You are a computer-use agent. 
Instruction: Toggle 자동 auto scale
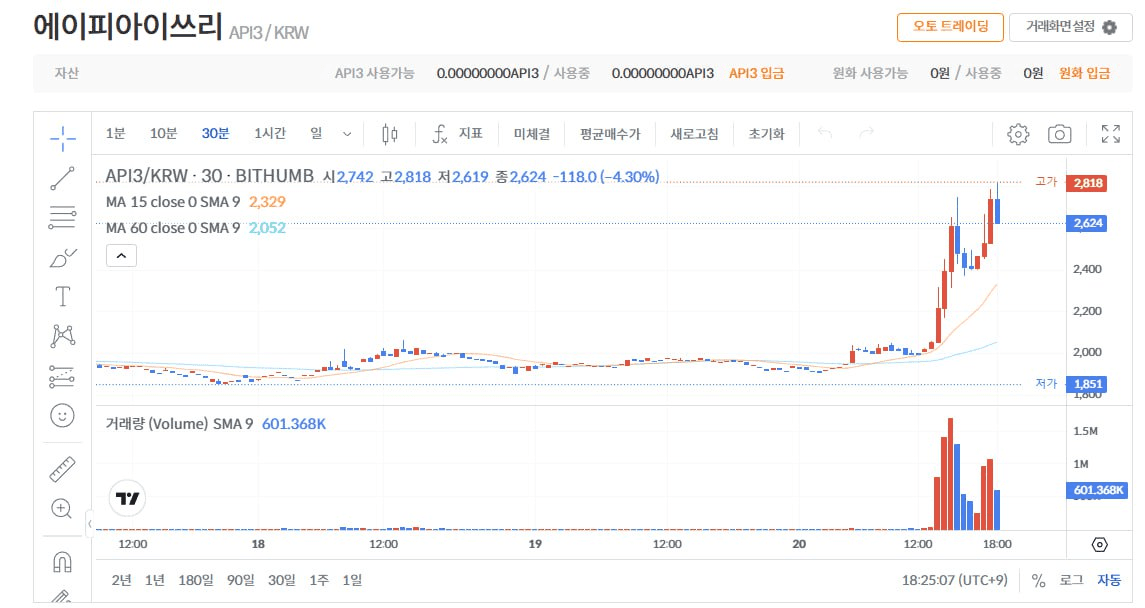(1109, 580)
